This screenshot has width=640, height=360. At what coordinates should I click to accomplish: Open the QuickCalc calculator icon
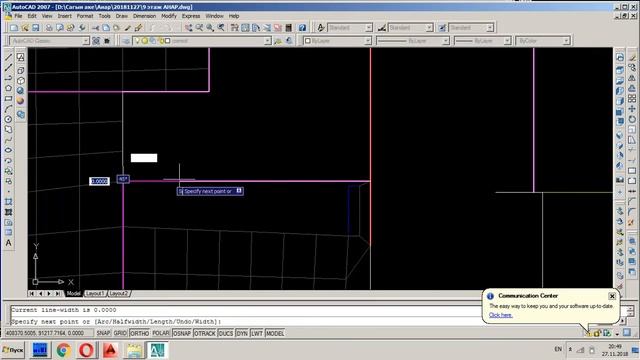click(x=289, y=28)
